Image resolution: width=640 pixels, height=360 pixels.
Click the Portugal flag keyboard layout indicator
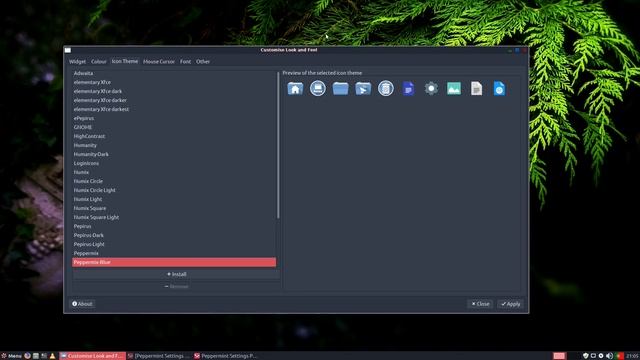click(620, 356)
